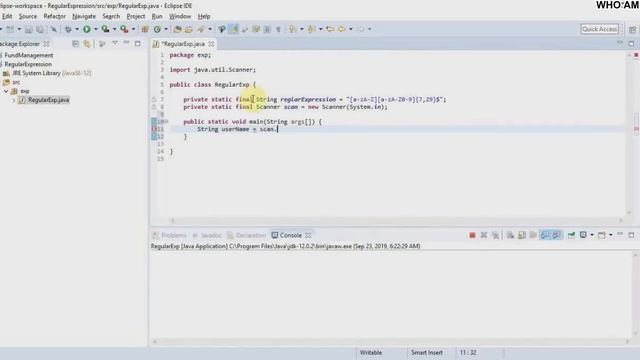
Task: Create a New Java Class from toolbar
Action: click(x=157, y=29)
